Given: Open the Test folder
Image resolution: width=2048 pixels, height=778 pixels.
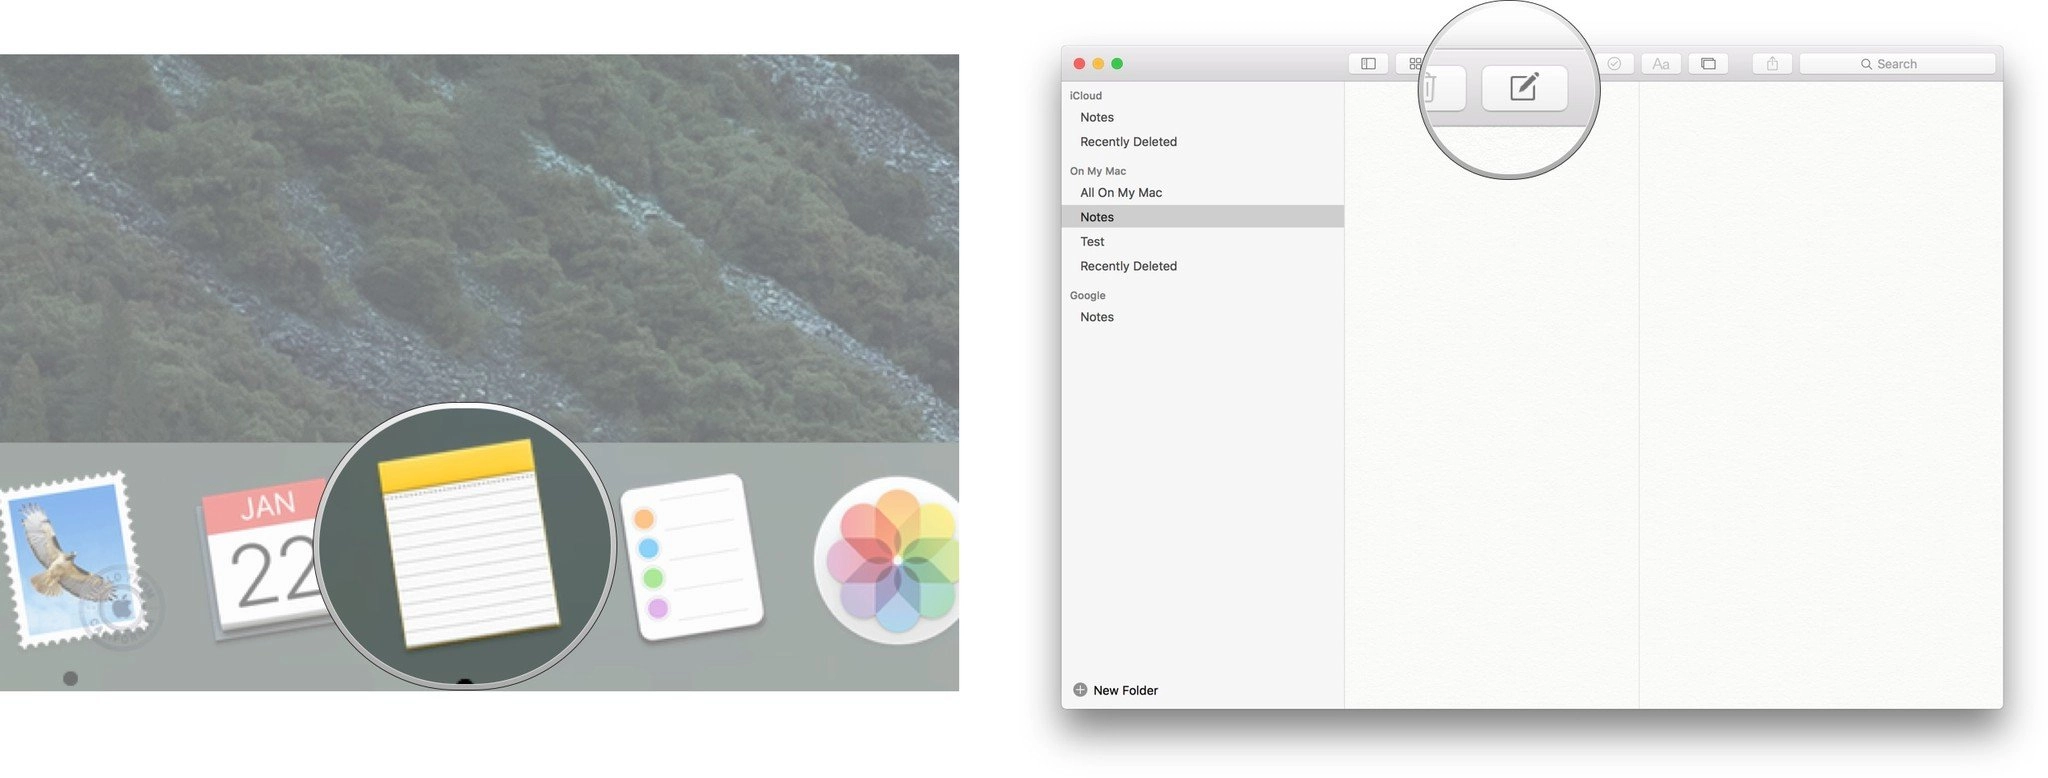Looking at the screenshot, I should pyautogui.click(x=1202, y=242).
